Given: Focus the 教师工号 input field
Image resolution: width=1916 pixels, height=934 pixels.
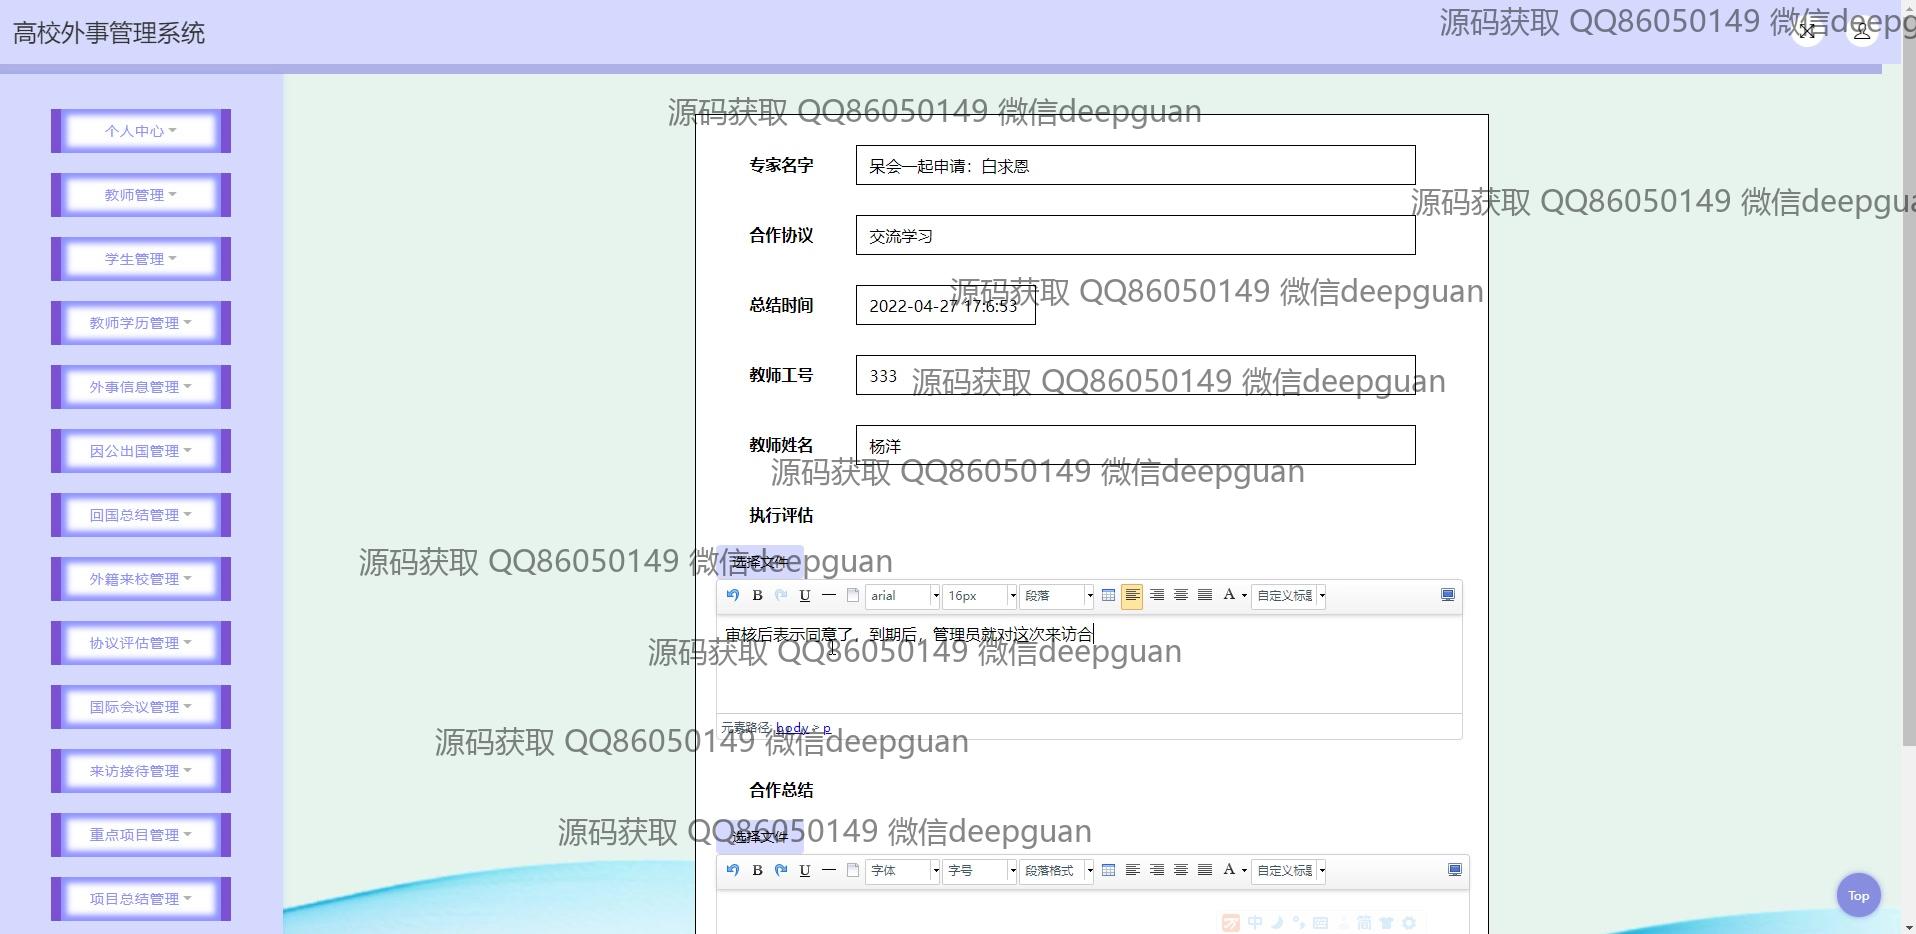Looking at the screenshot, I should point(1135,375).
